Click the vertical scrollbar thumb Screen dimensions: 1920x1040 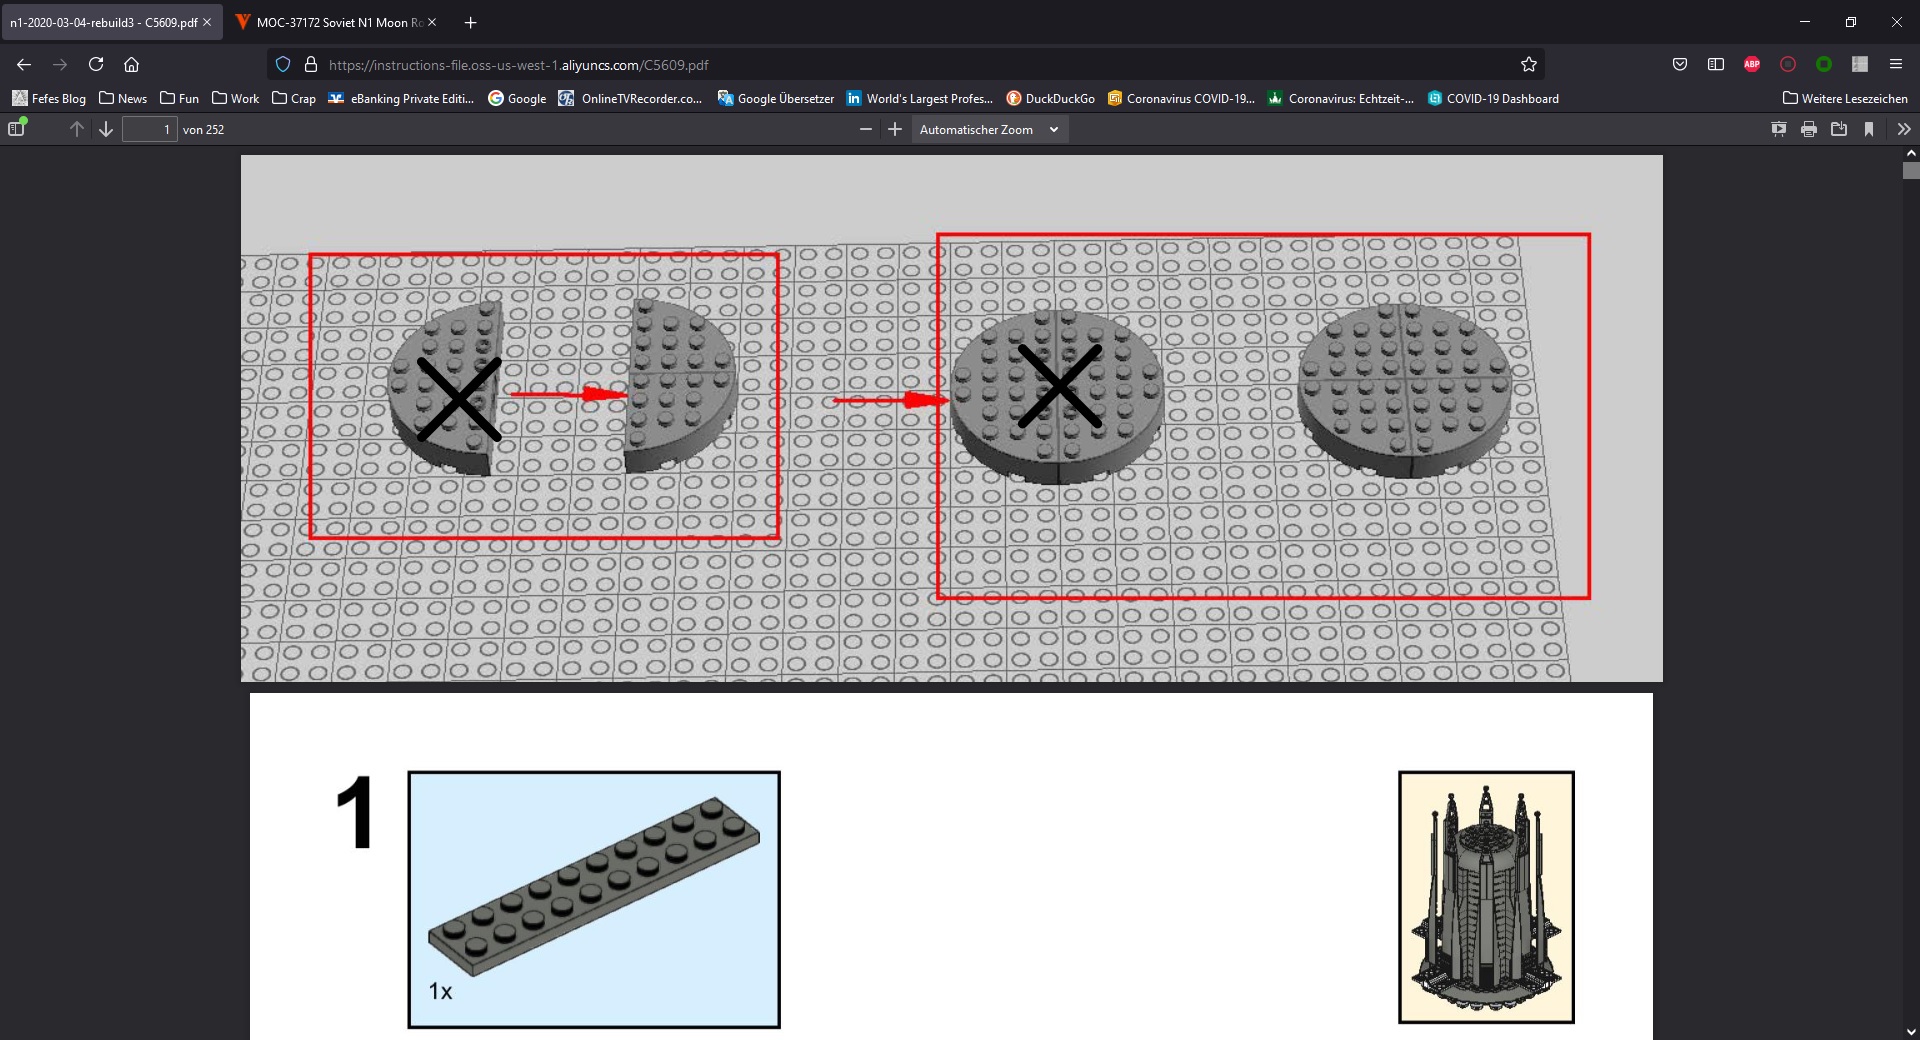coord(1911,171)
